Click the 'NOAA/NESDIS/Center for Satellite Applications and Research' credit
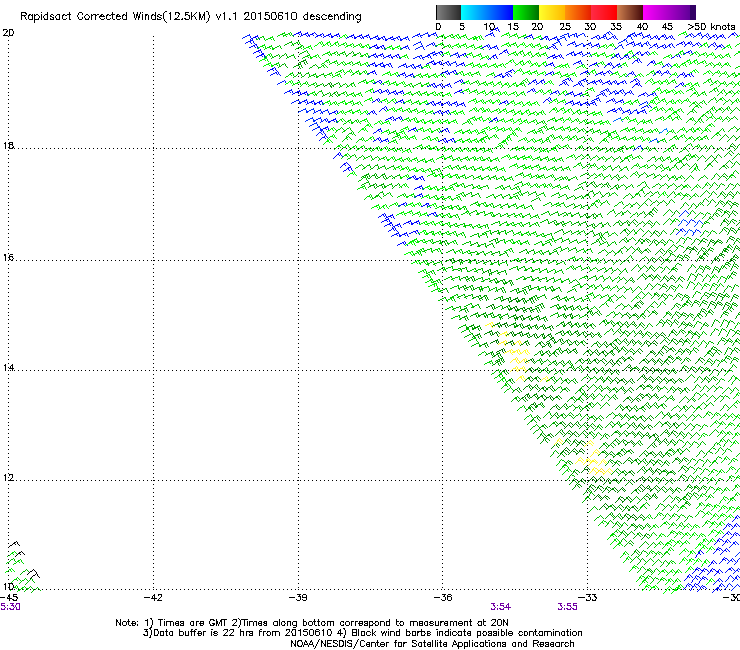740x650 pixels. click(x=432, y=644)
